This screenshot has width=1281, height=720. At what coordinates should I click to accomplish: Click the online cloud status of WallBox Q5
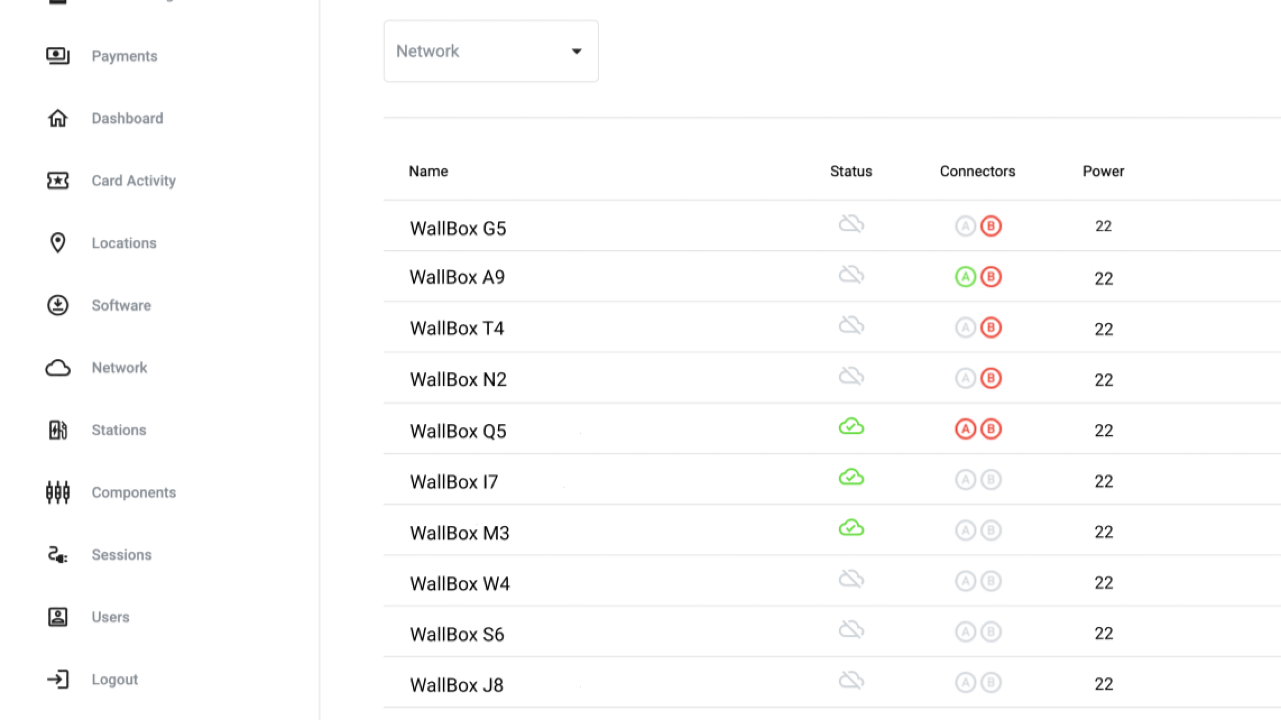point(851,427)
